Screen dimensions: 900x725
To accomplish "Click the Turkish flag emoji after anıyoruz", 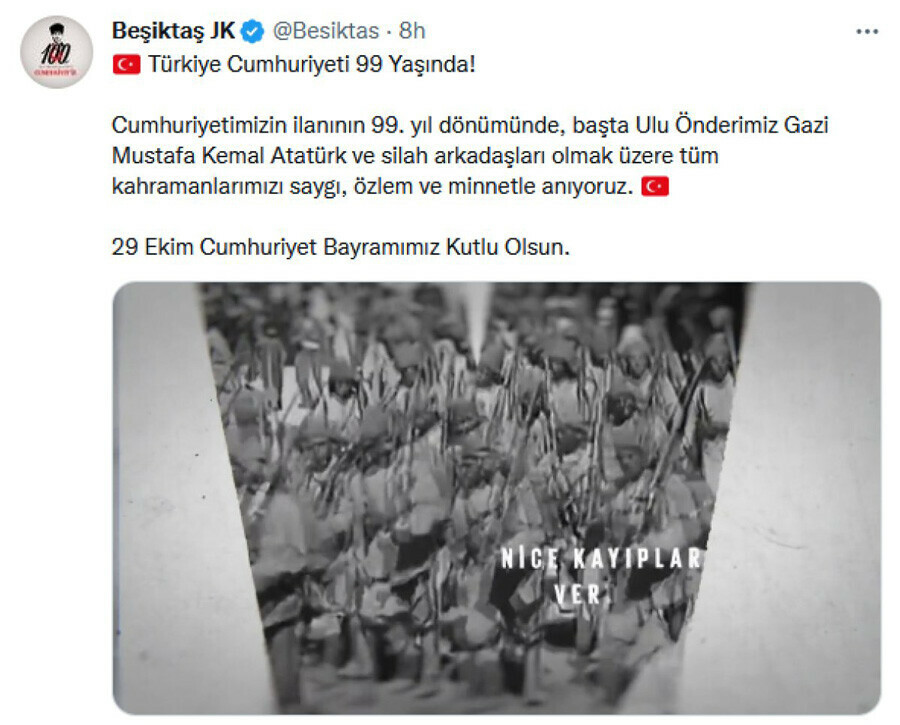I will tap(655, 187).
